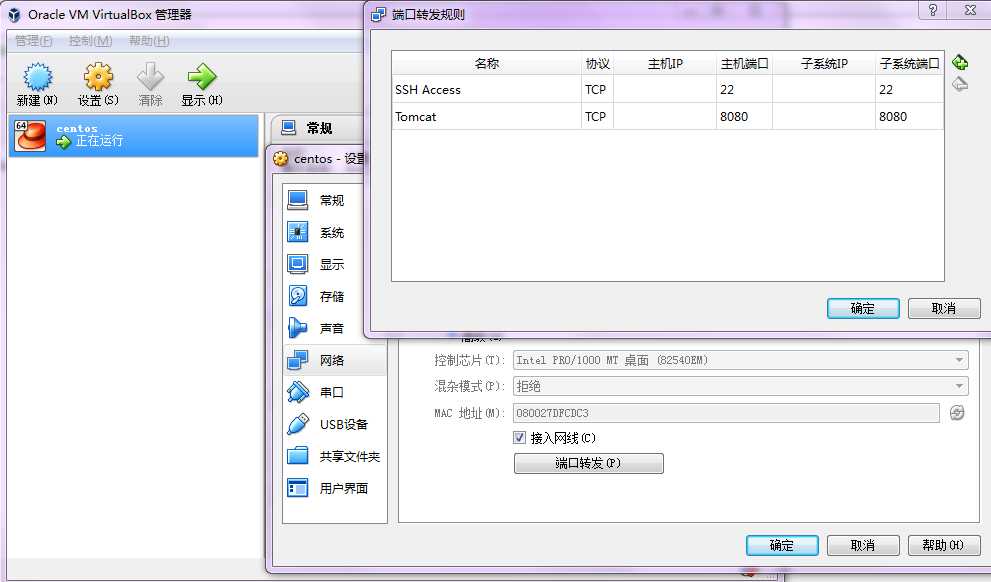Viewport: 991px width, 582px height.
Task: Open Display (显示) settings category
Action: [x=334, y=264]
